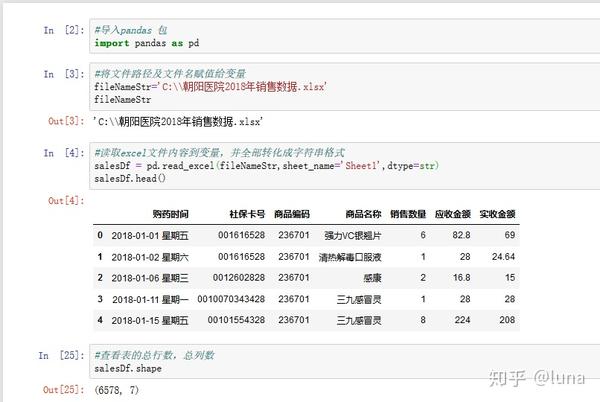The image size is (600, 402).
Task: Click the fileNameStr assignment code cell
Action: point(344,87)
